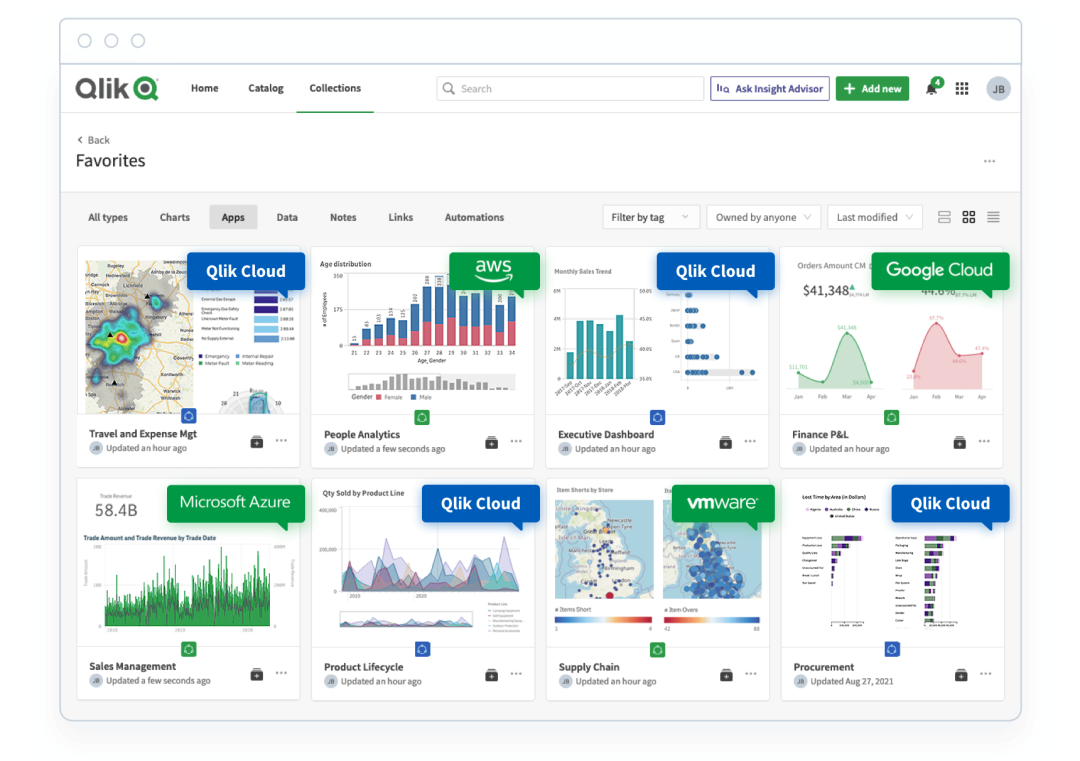Open the apps grid launcher

962,89
